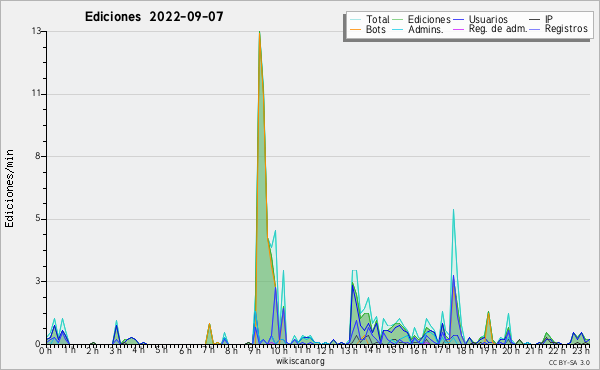This screenshot has height=370, width=600.
Task: Click the 2 h x-axis label
Action: [92, 351]
